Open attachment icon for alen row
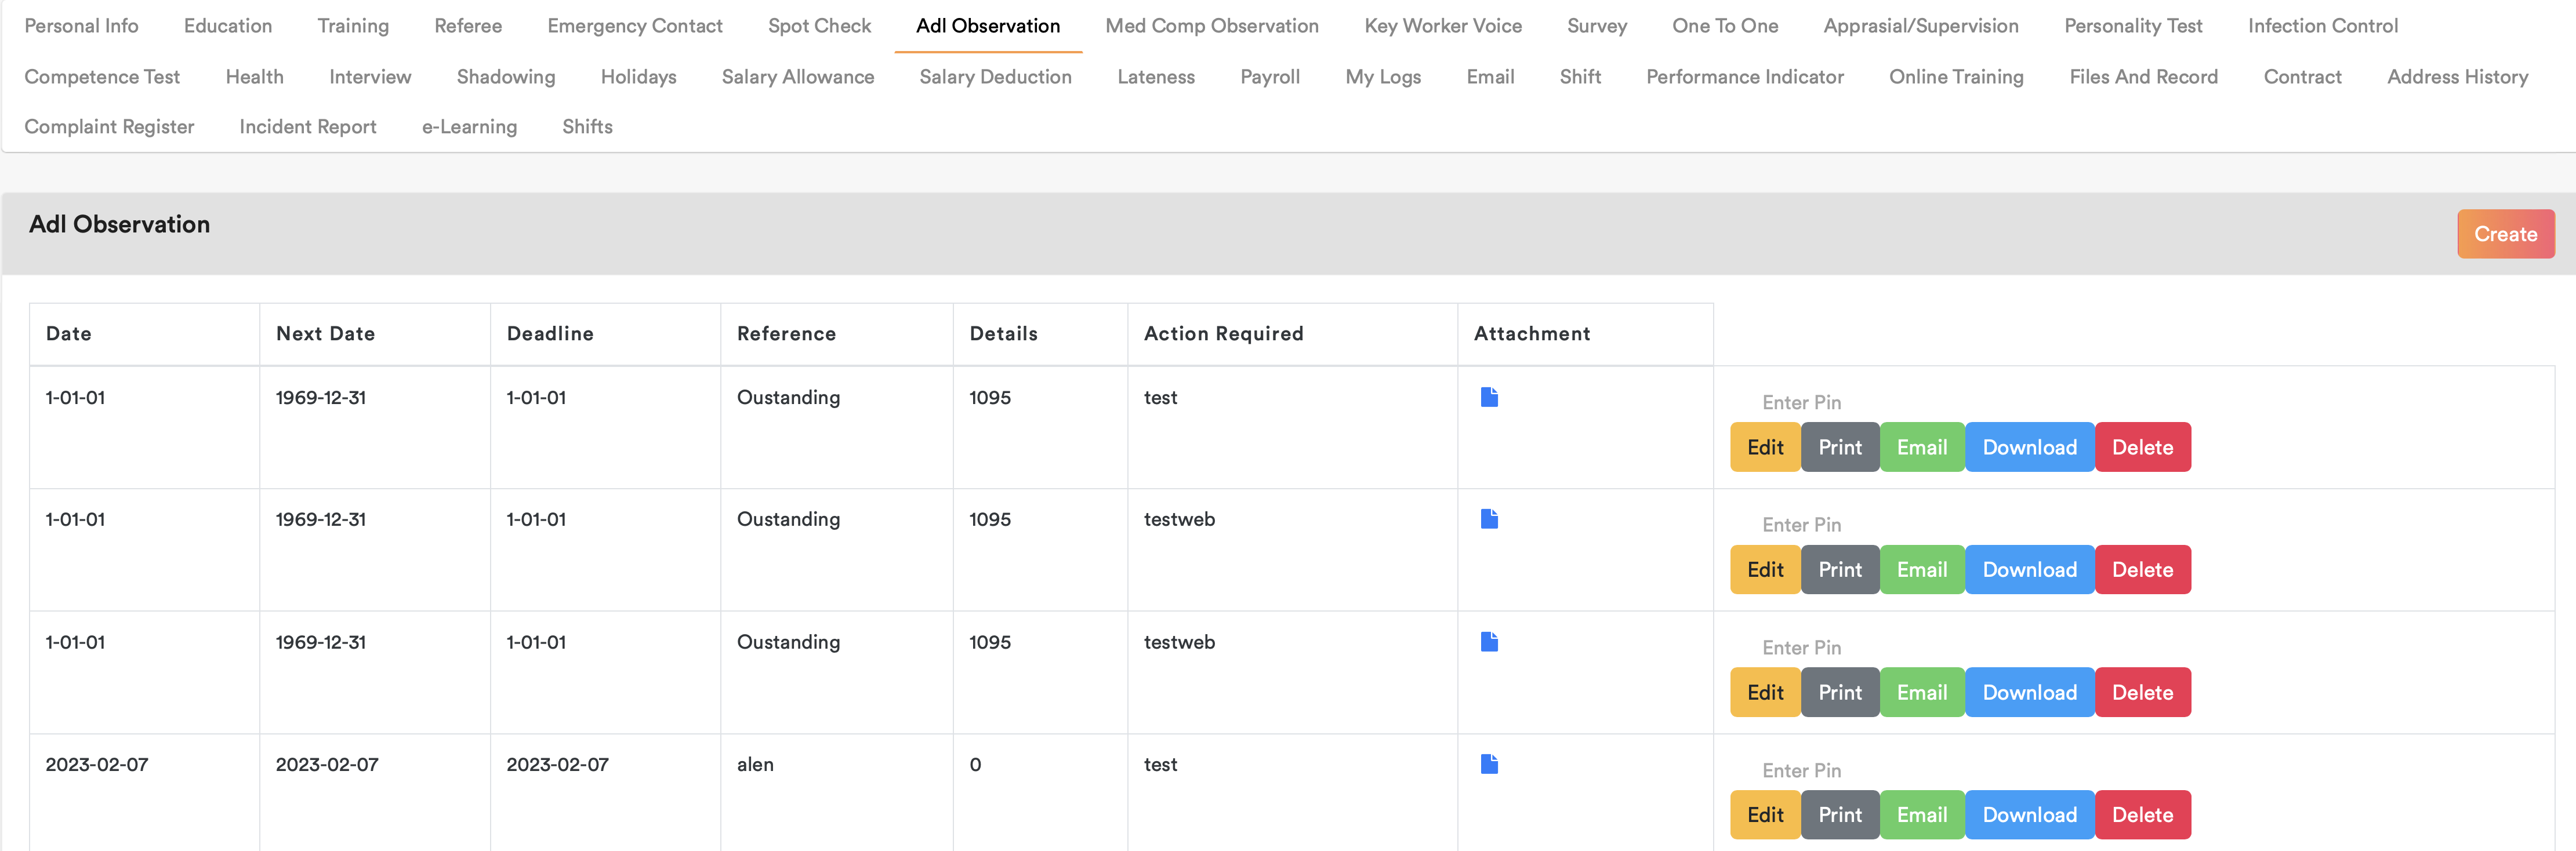Image resolution: width=2576 pixels, height=851 pixels. (x=1489, y=764)
